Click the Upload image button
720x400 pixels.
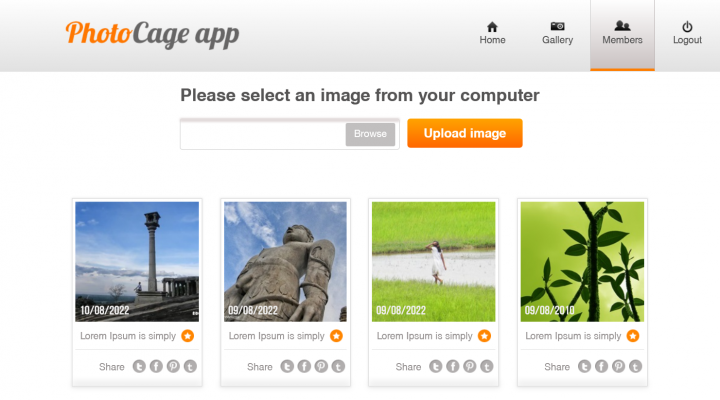(x=465, y=133)
